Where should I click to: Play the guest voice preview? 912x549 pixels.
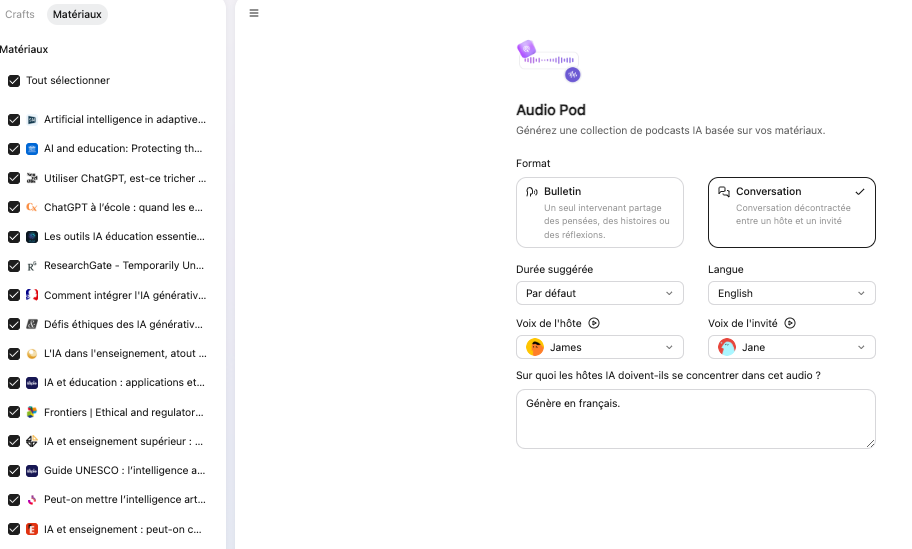coord(790,323)
